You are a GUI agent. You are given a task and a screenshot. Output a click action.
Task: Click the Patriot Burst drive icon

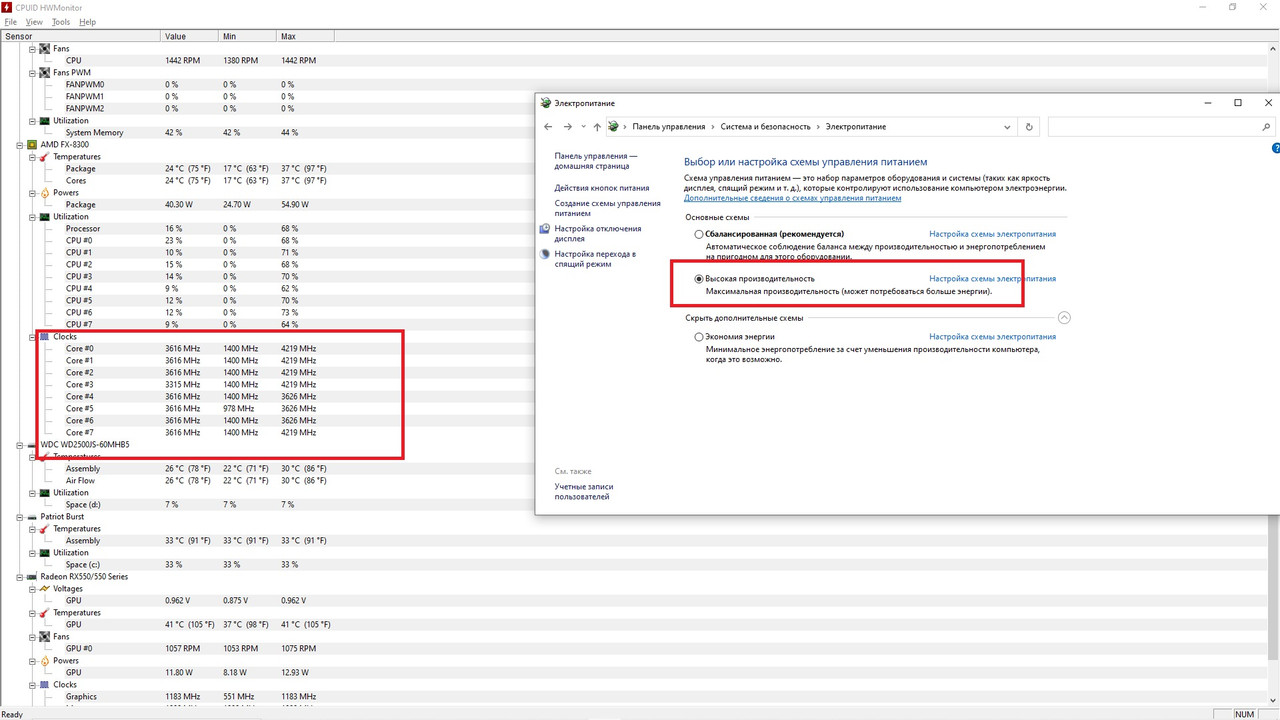coord(32,516)
